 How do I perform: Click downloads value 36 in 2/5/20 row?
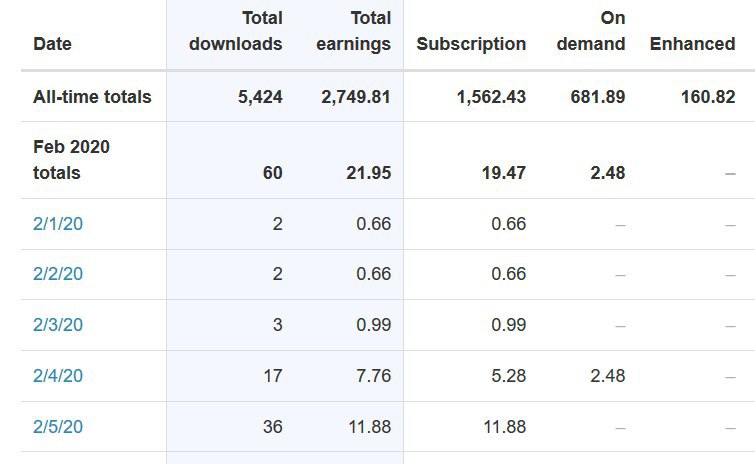(273, 427)
